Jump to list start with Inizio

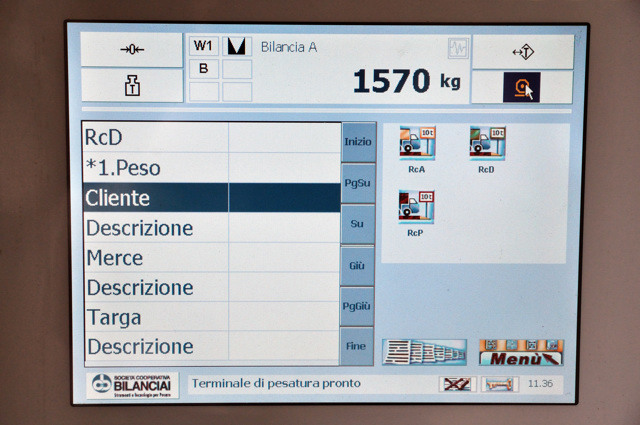click(357, 142)
